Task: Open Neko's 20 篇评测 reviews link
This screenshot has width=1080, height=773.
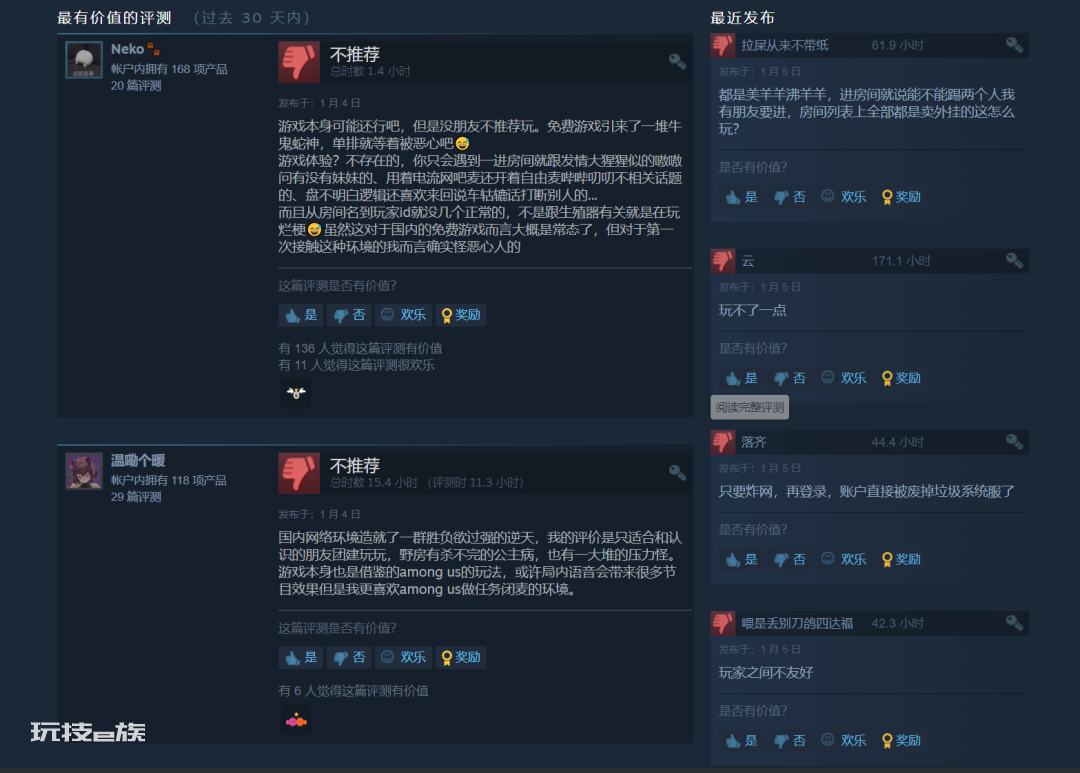Action: click(136, 85)
